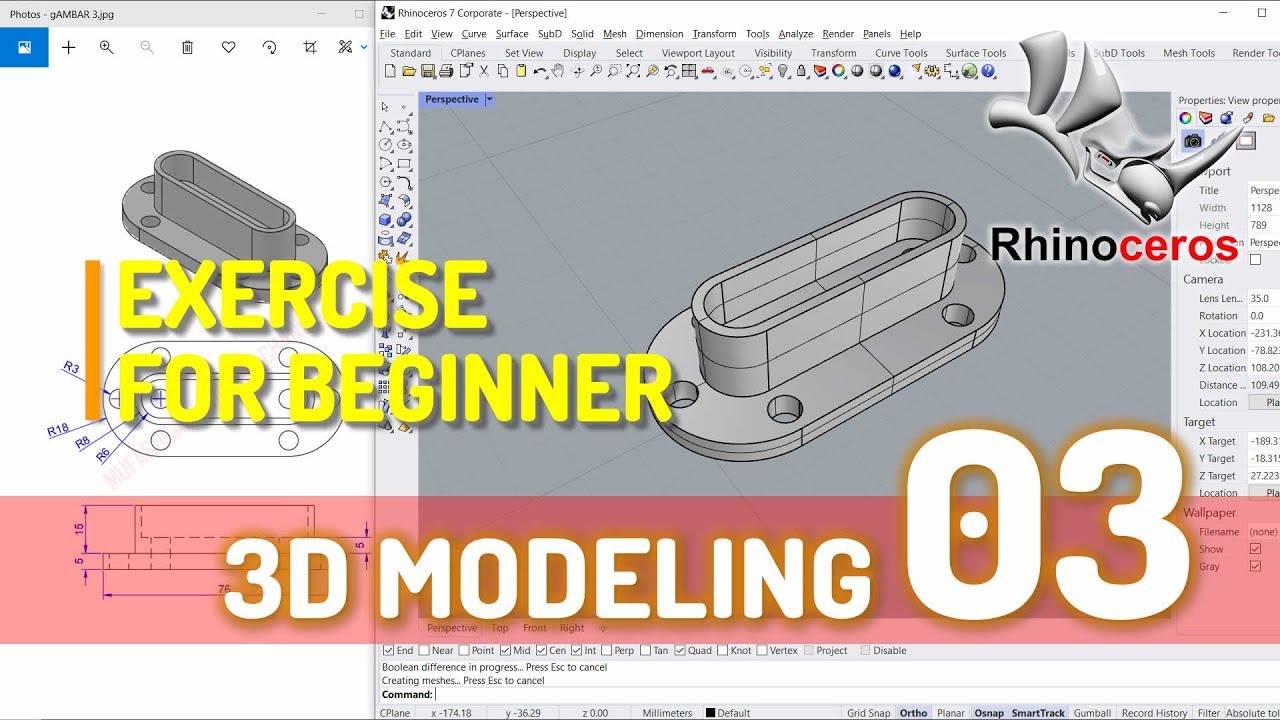
Task: Toggle the Tan osnap checkbox
Action: coord(645,650)
